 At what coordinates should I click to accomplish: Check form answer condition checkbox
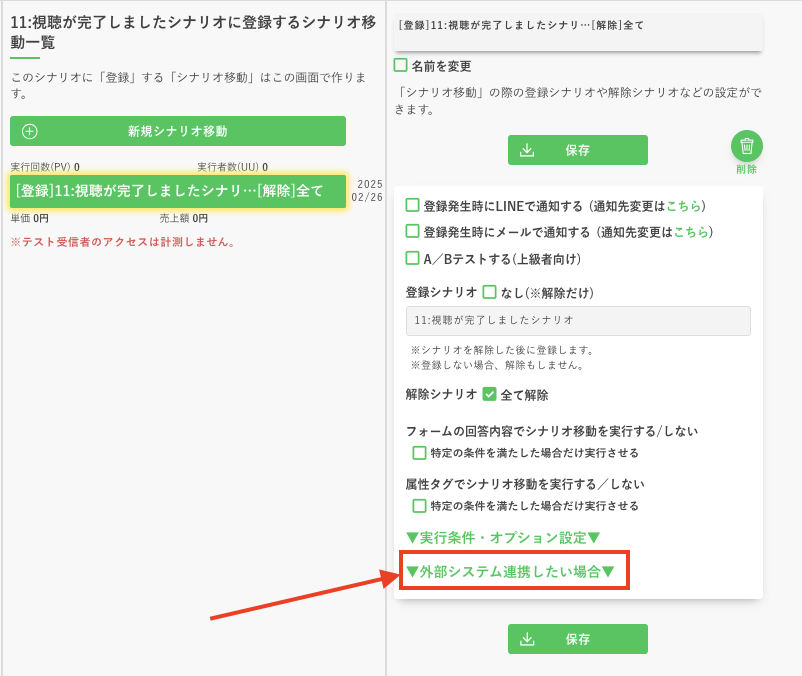click(420, 452)
